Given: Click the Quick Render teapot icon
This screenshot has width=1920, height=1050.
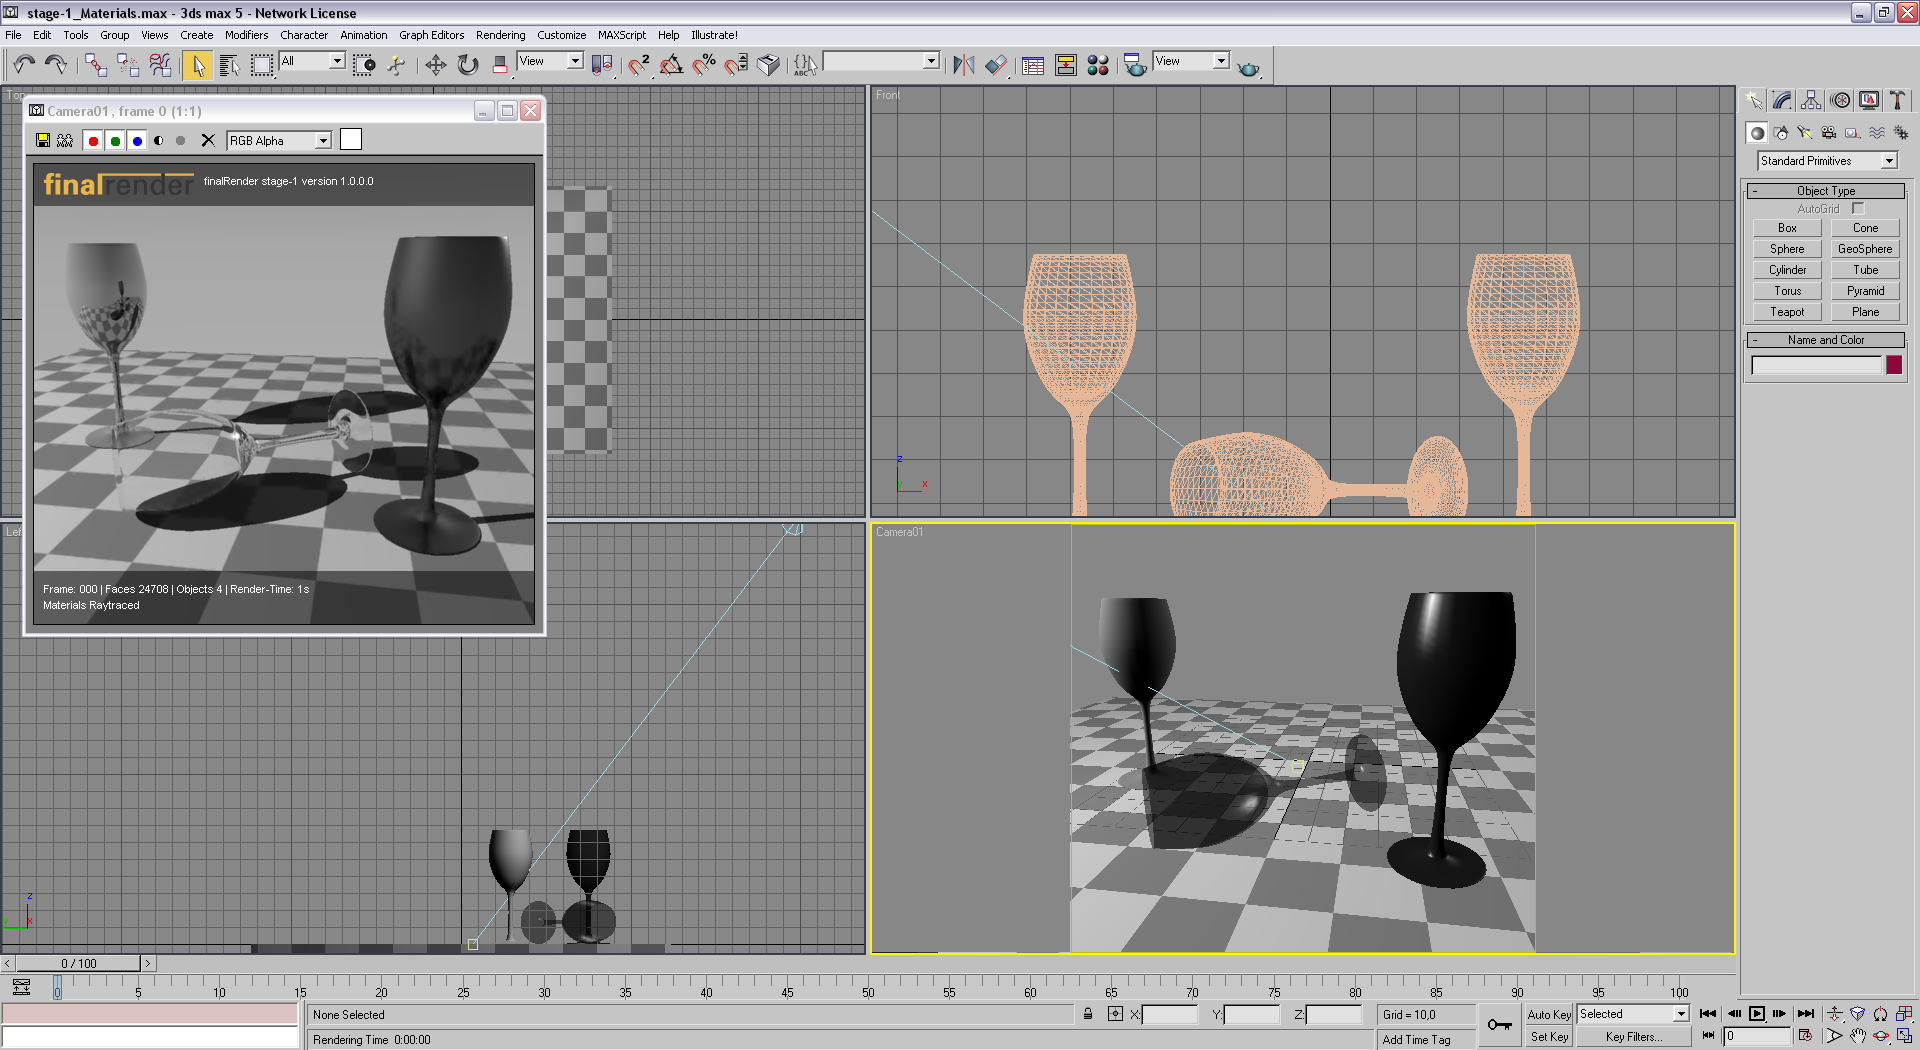Looking at the screenshot, I should [1249, 67].
